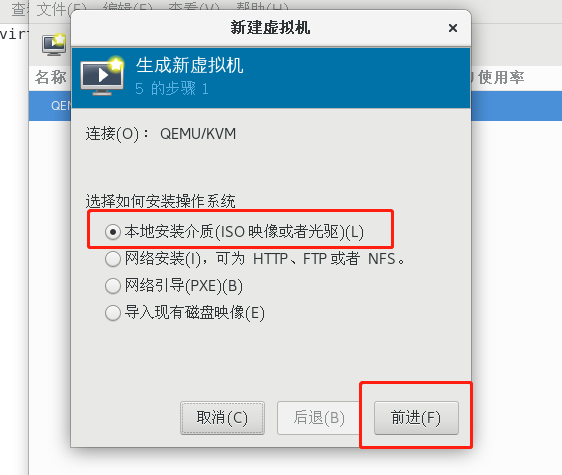Click the new virtual machine wizard monitor icon
The height and width of the screenshot is (475, 562).
click(x=102, y=76)
